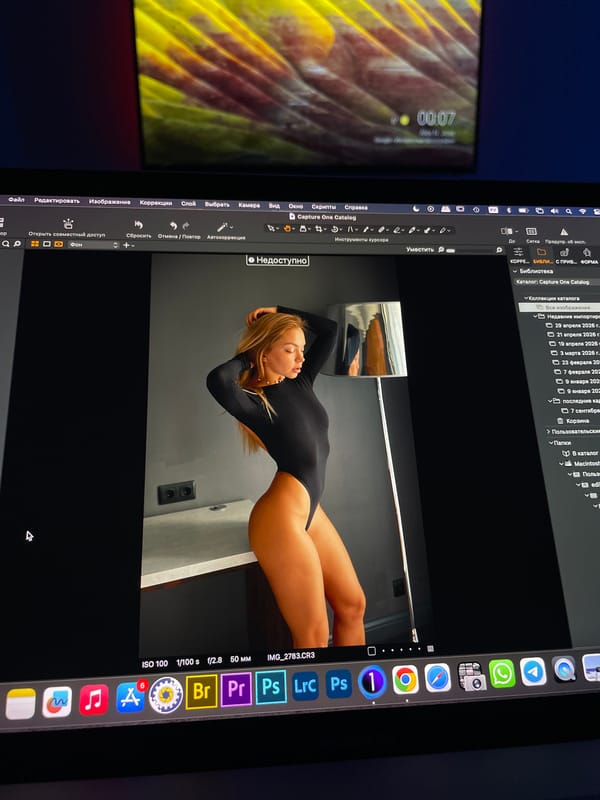Collapse the Macintosh drive node
The width and height of the screenshot is (600, 800).
tap(561, 464)
